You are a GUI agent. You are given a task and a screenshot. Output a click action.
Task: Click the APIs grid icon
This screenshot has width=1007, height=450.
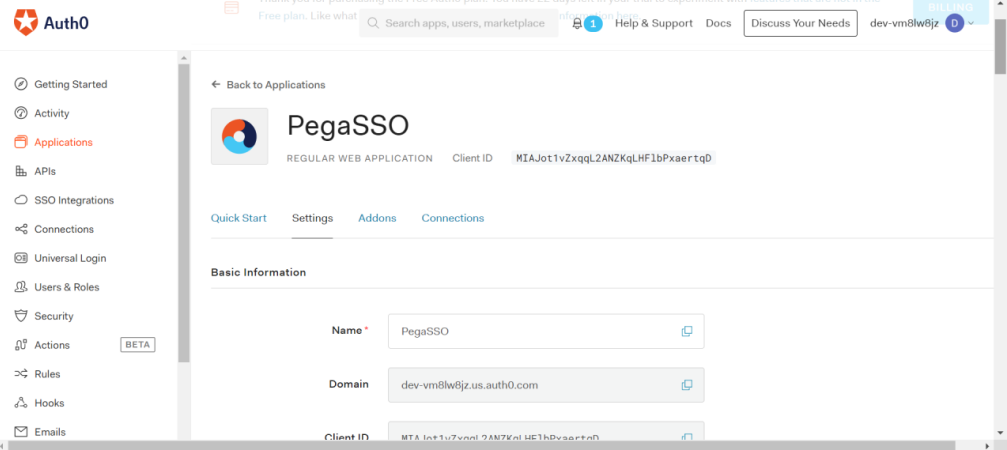coord(21,171)
